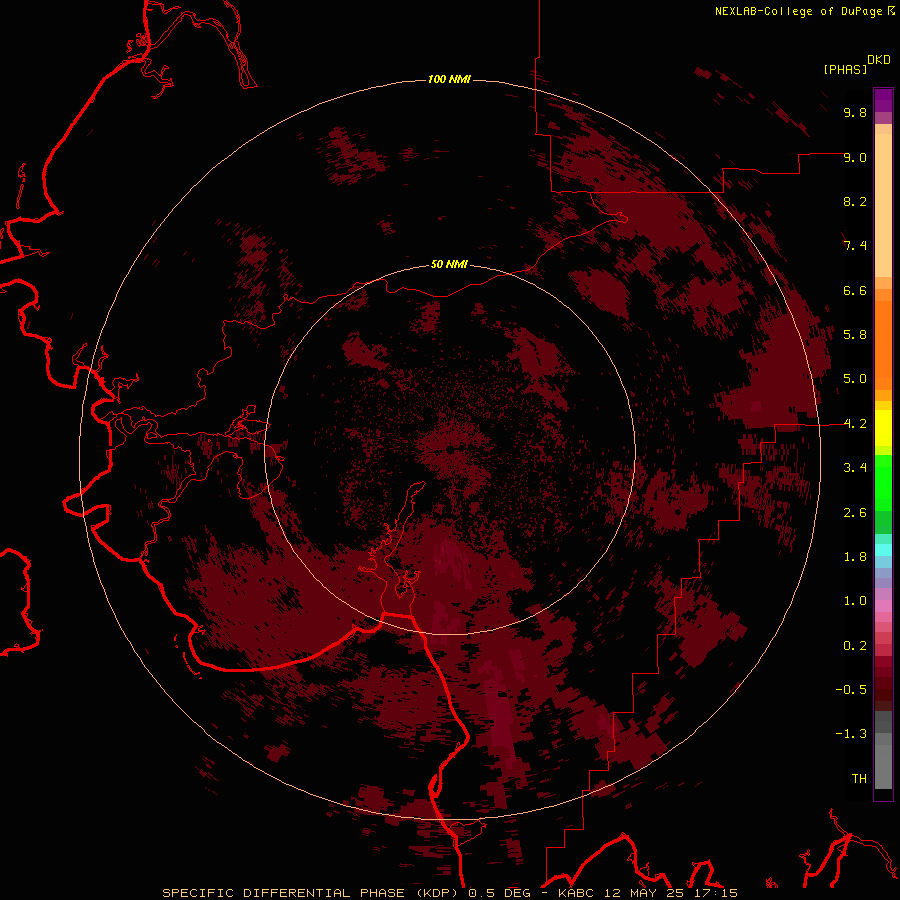Click the 'SPECIFIC DIFFERENTIAL PHASE (KDP)' caption text
Viewport: 900px width, 900px height.
[312, 893]
